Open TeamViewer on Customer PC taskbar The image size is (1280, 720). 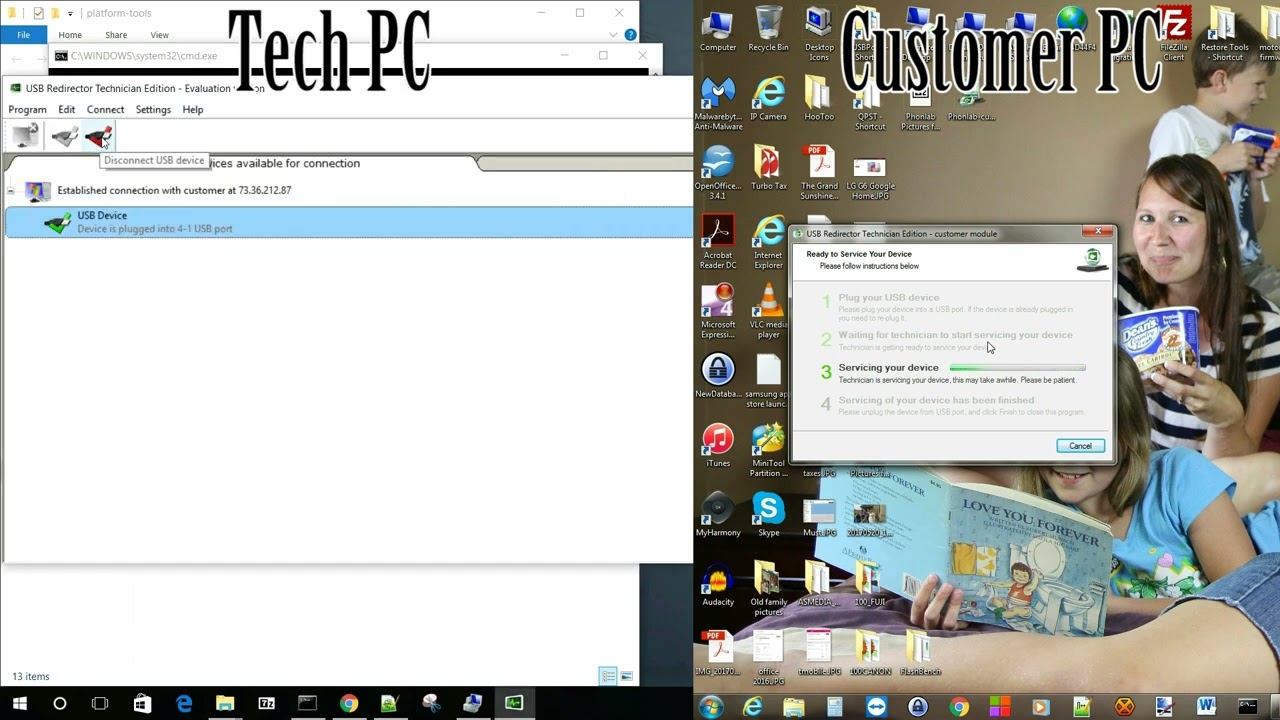click(876, 707)
